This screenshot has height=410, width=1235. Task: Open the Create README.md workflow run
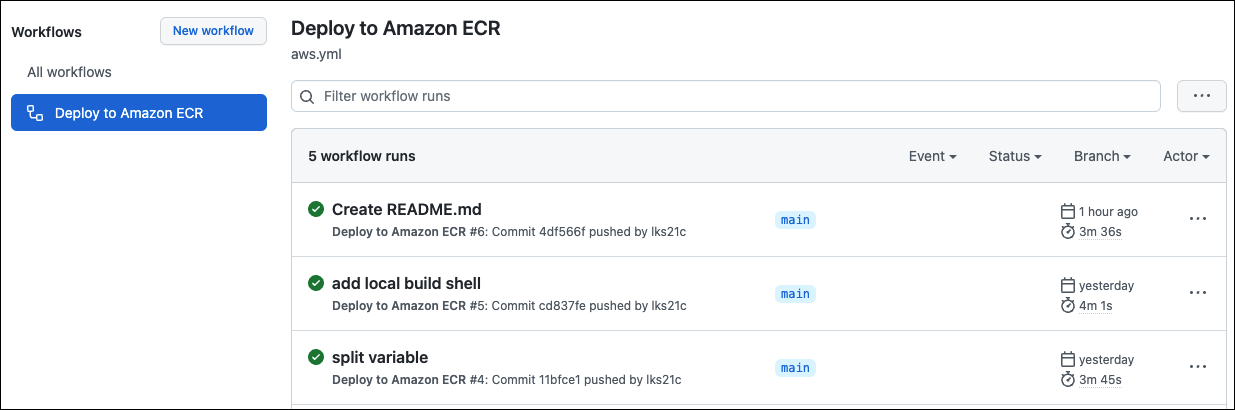pos(407,209)
